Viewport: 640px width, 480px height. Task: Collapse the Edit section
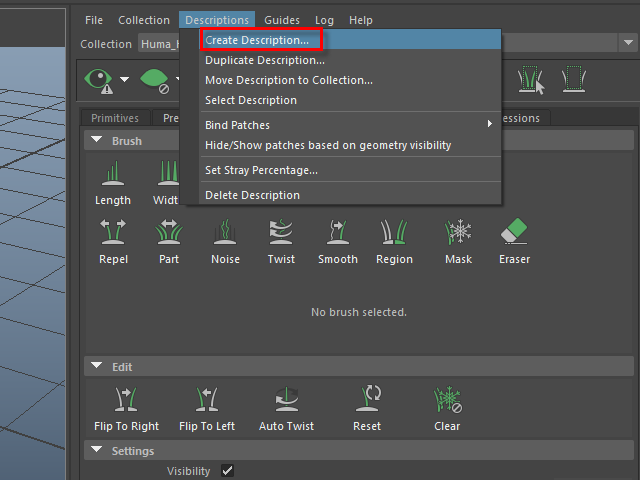point(97,367)
